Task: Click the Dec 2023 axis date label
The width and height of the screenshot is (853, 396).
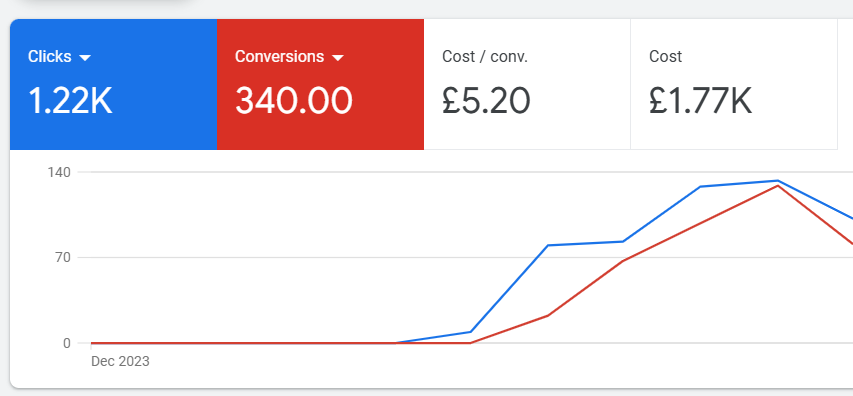Action: pyautogui.click(x=120, y=361)
